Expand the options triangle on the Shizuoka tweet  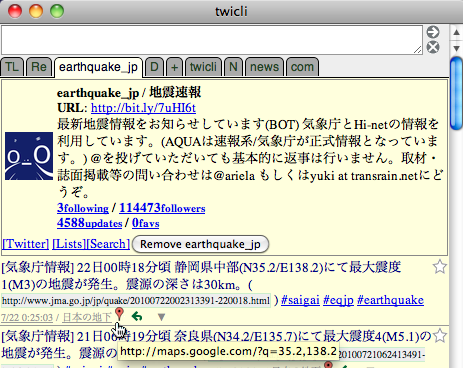pos(161,317)
